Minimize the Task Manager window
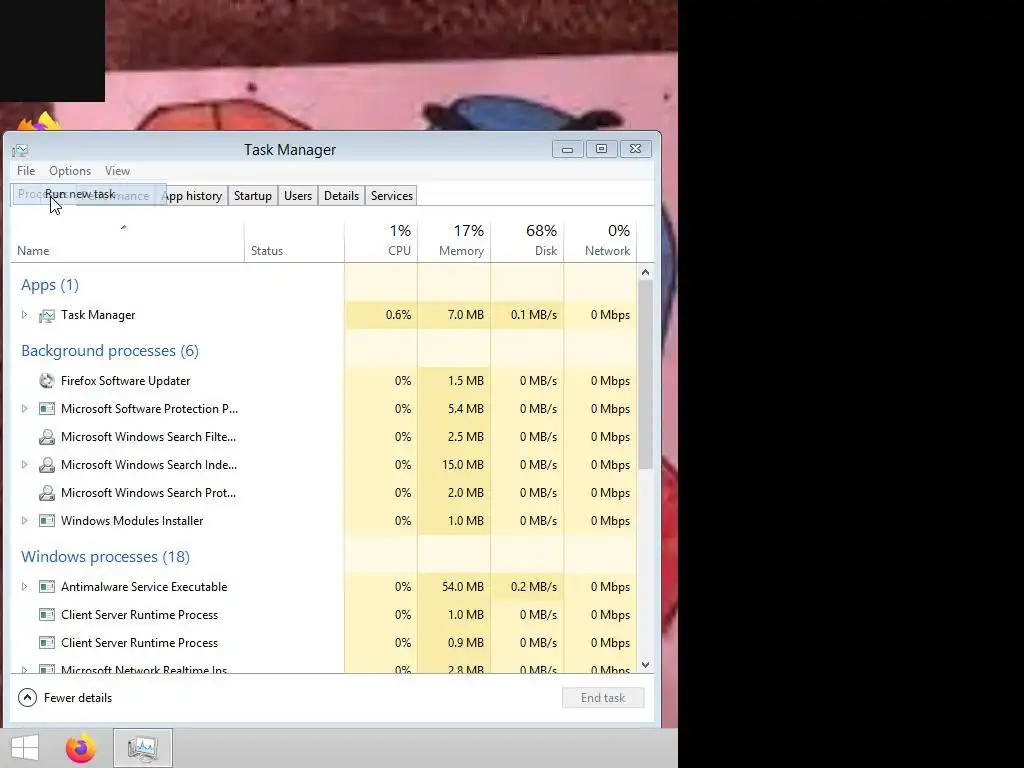 [568, 150]
